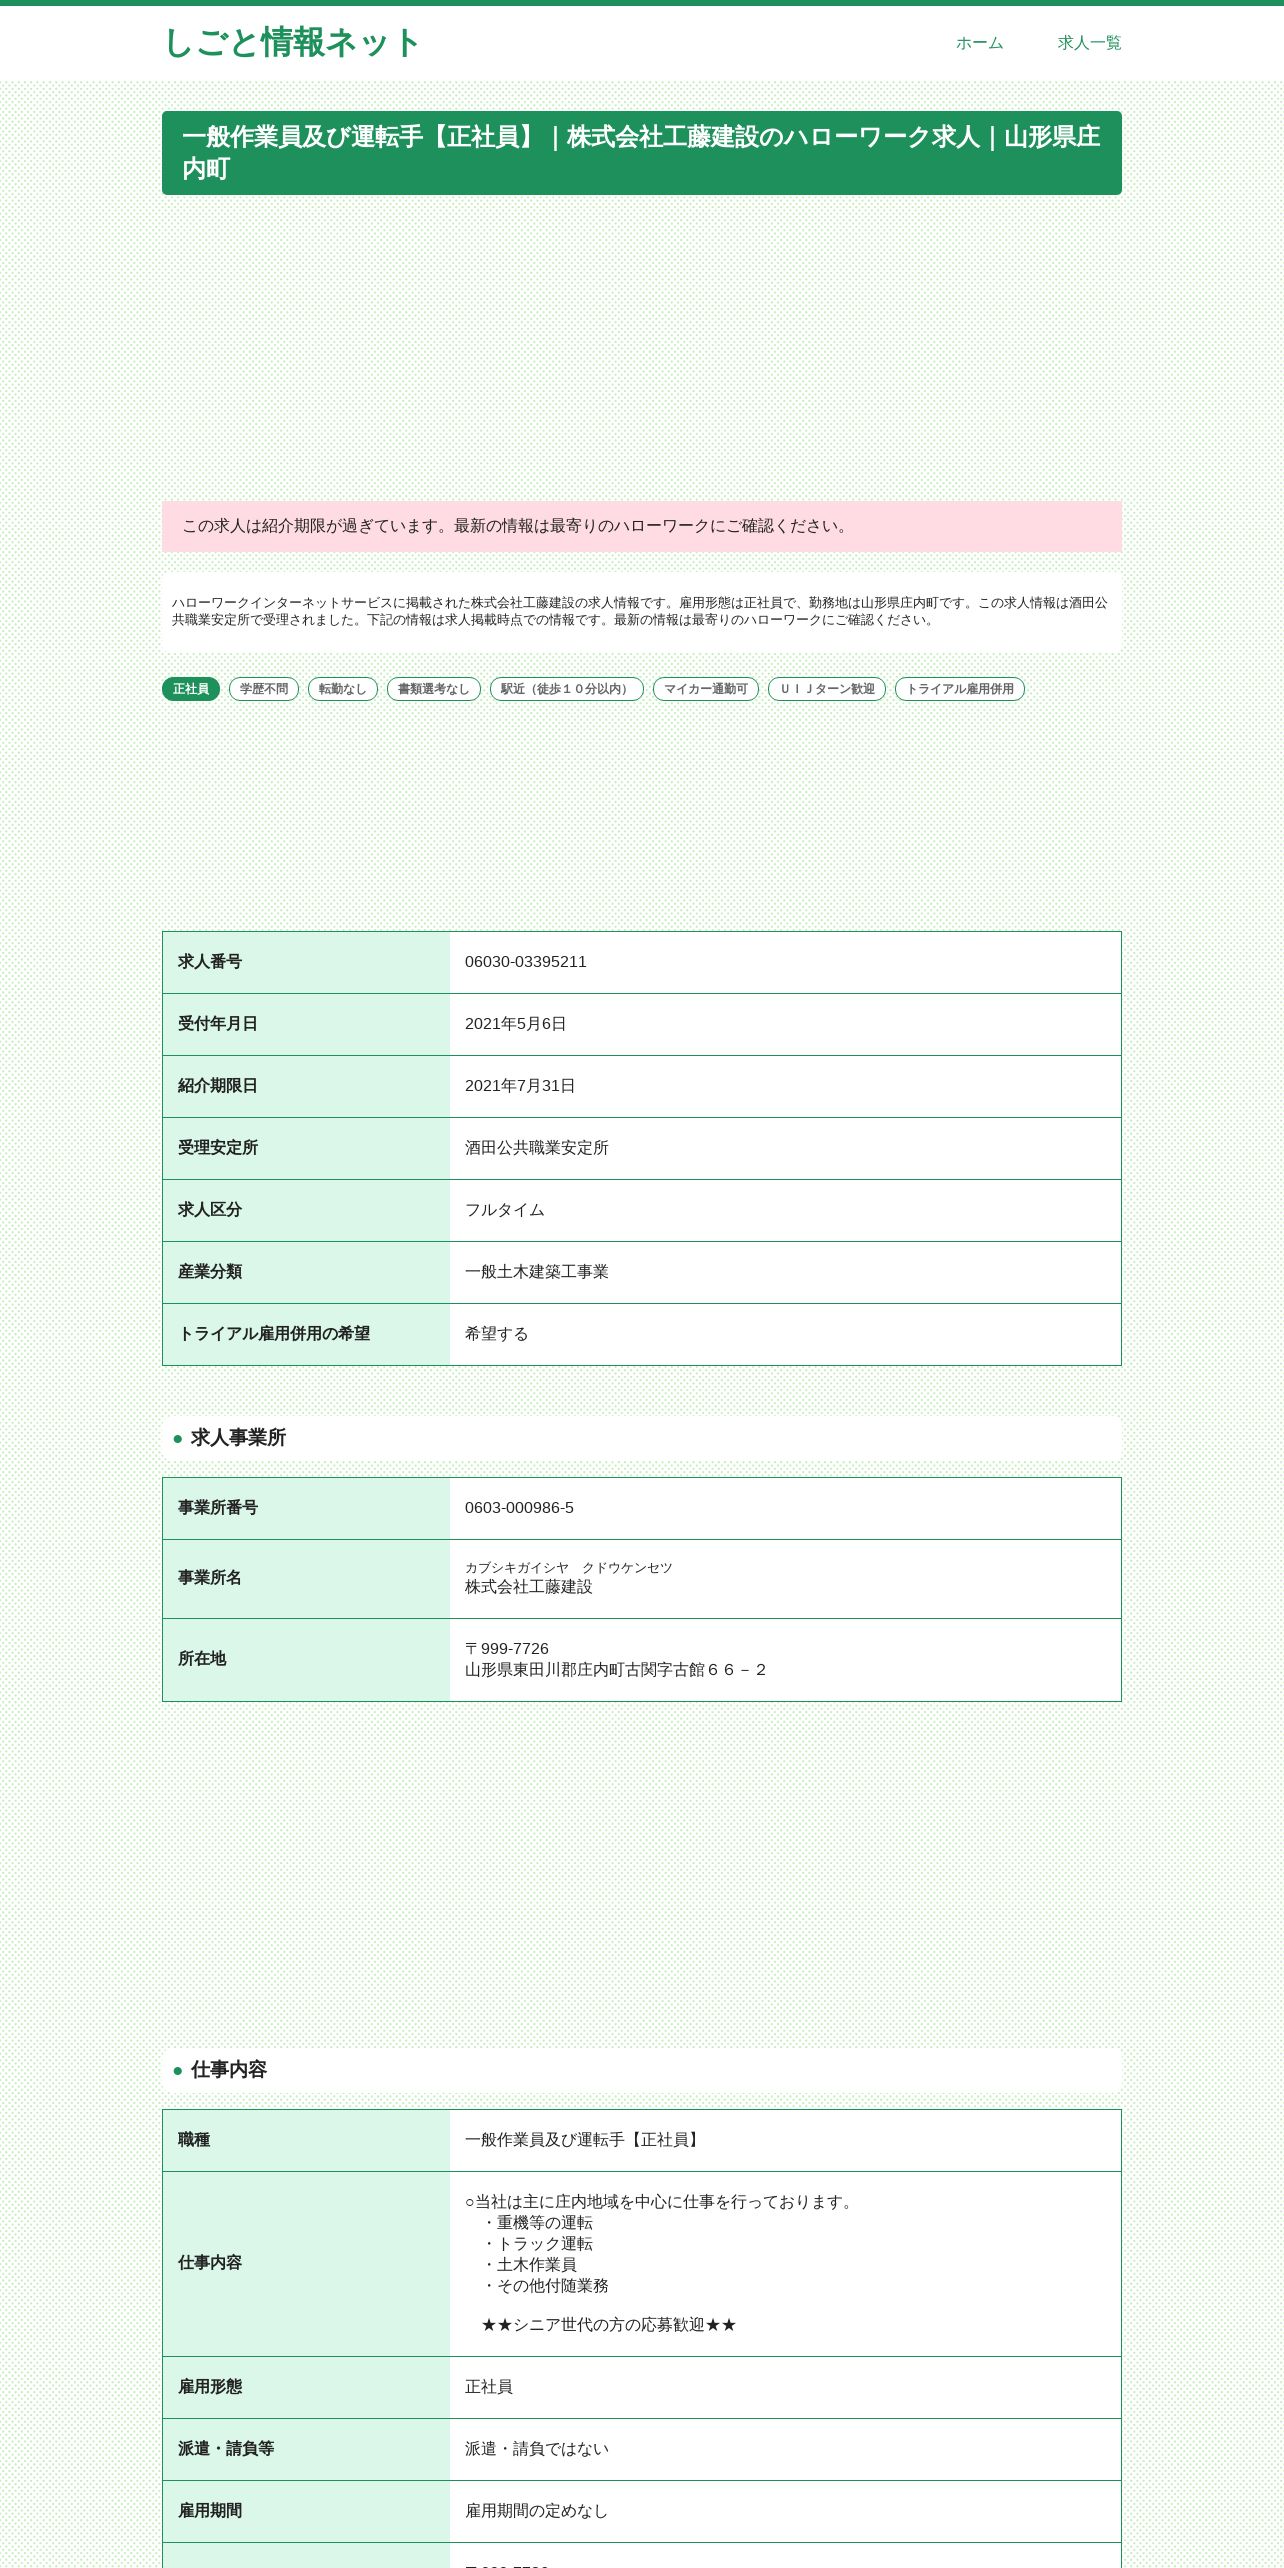Click the トライアル雇用併用 tag
Viewport: 1284px width, 2568px height.
[960, 689]
